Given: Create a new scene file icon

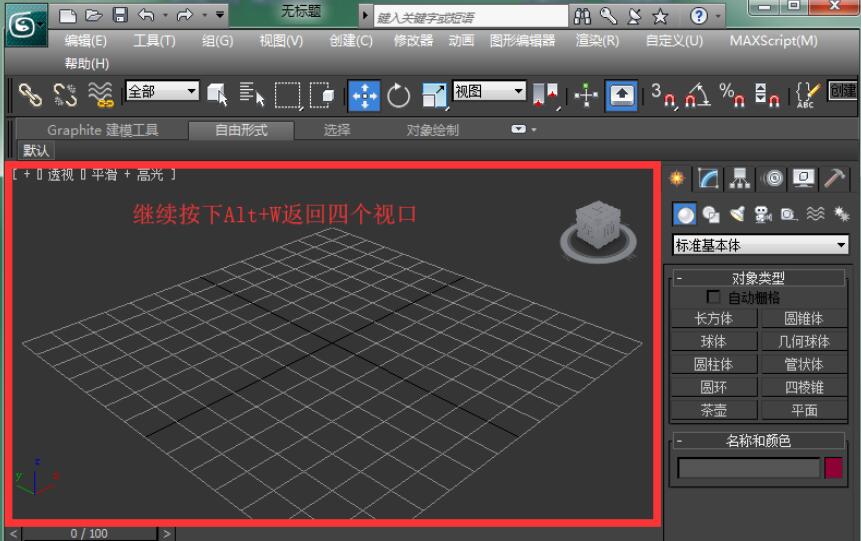Looking at the screenshot, I should point(68,15).
